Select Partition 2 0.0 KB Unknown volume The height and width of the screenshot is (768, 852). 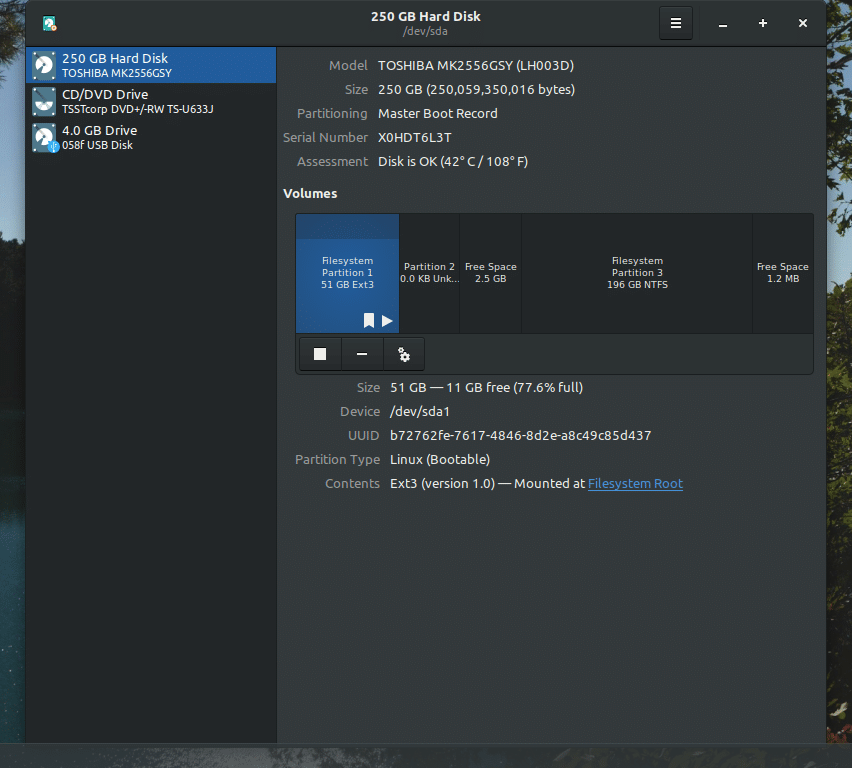(x=429, y=273)
